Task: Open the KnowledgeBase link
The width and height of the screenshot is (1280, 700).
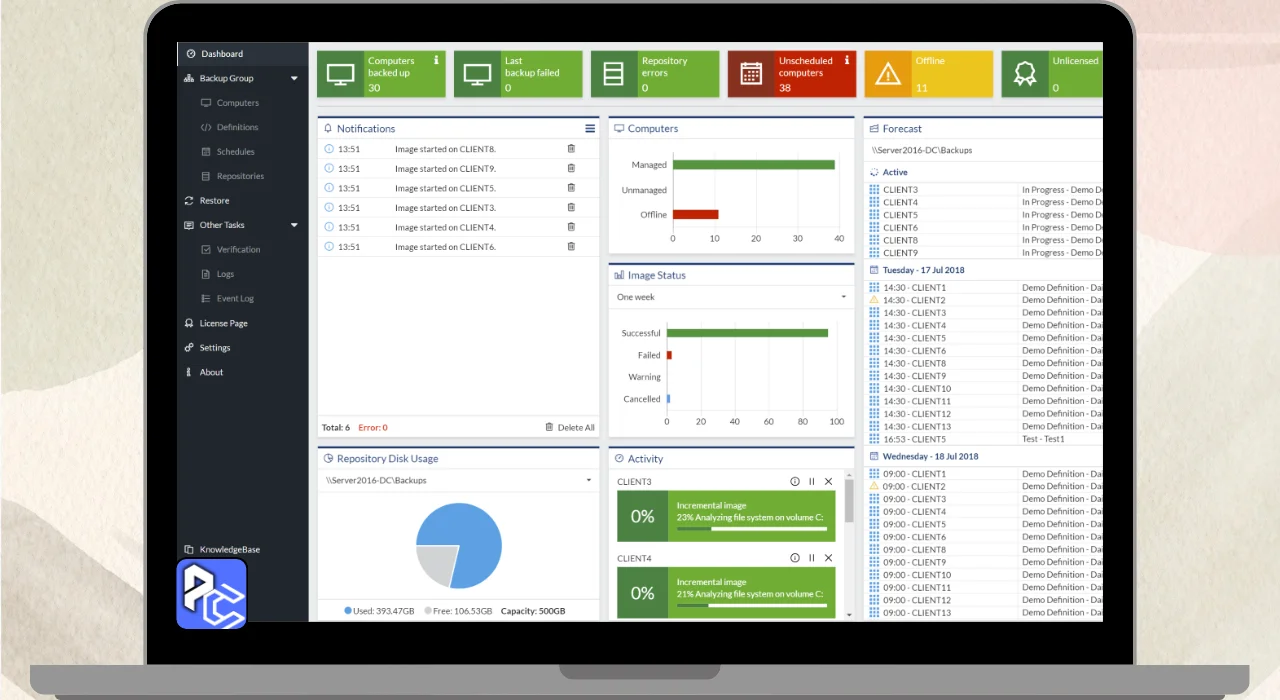Action: point(229,549)
